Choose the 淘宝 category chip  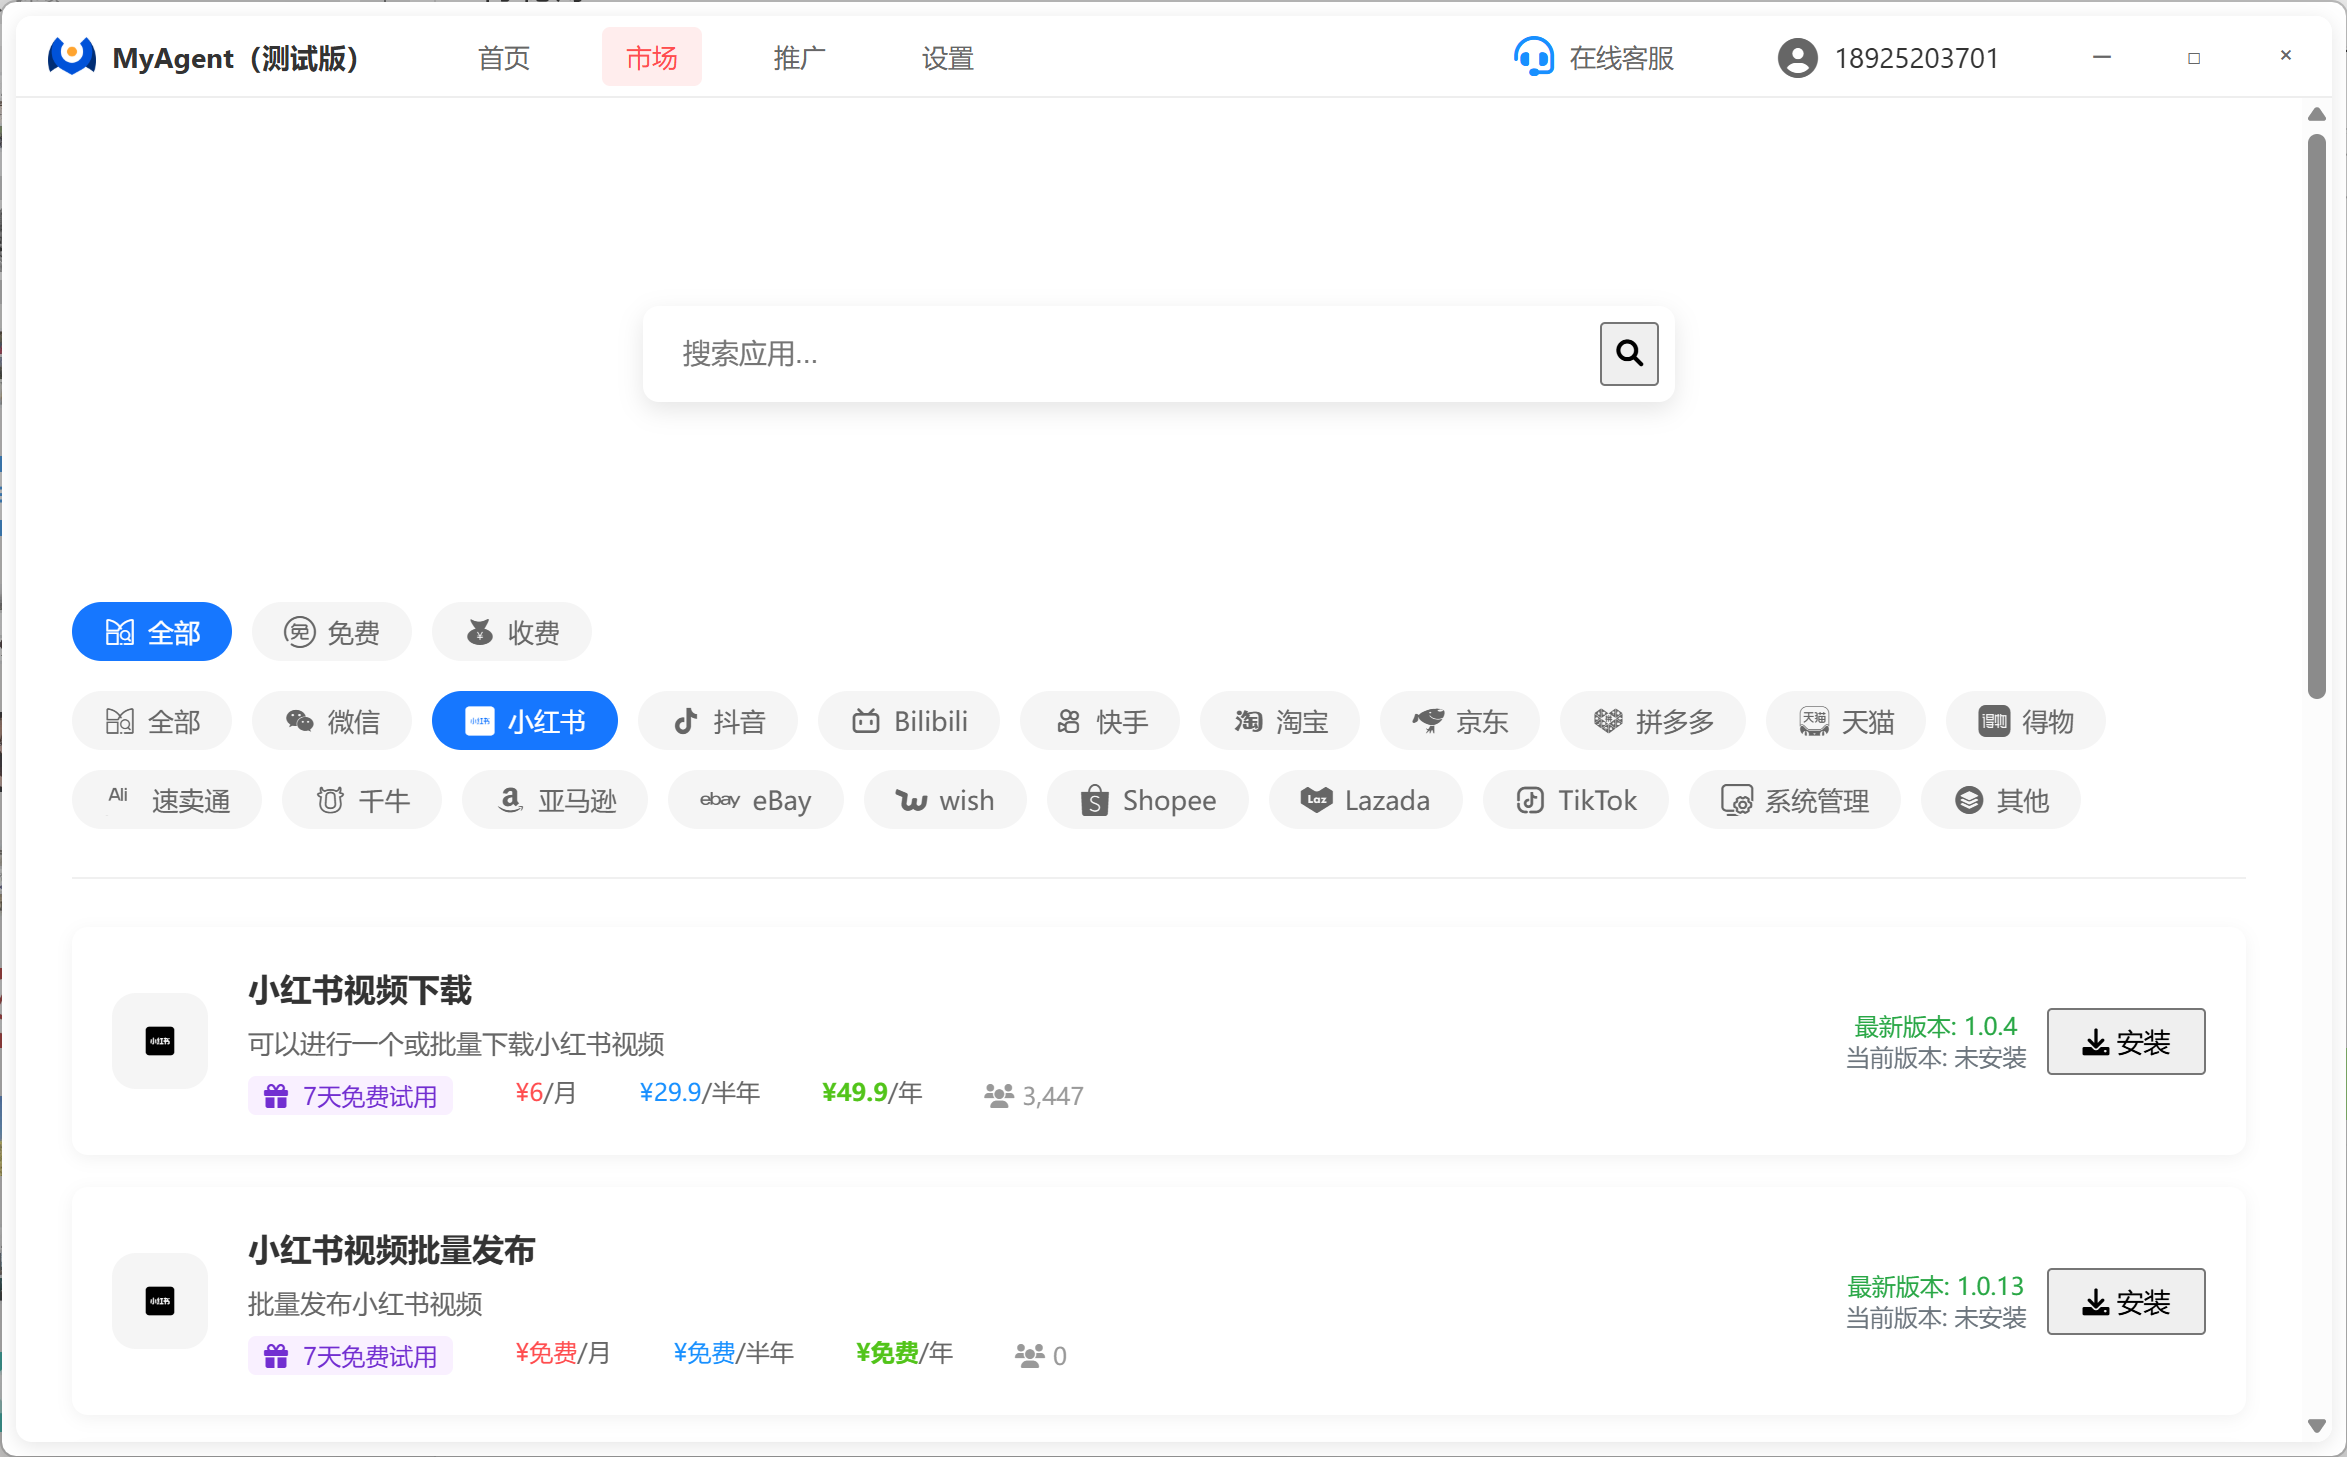tap(1279, 721)
